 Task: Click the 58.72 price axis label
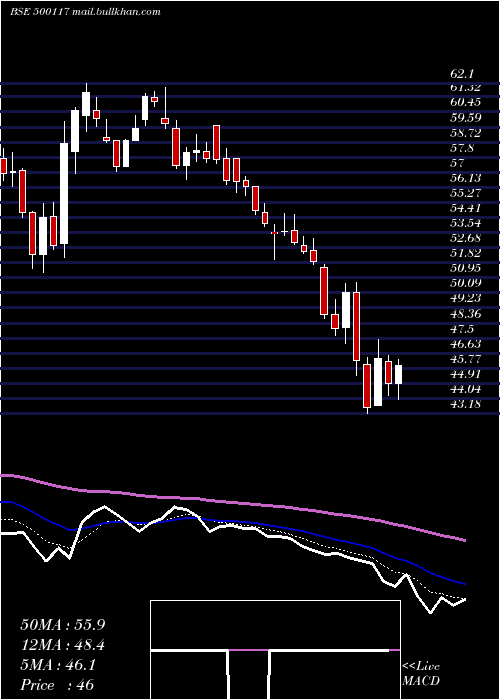tap(465, 133)
